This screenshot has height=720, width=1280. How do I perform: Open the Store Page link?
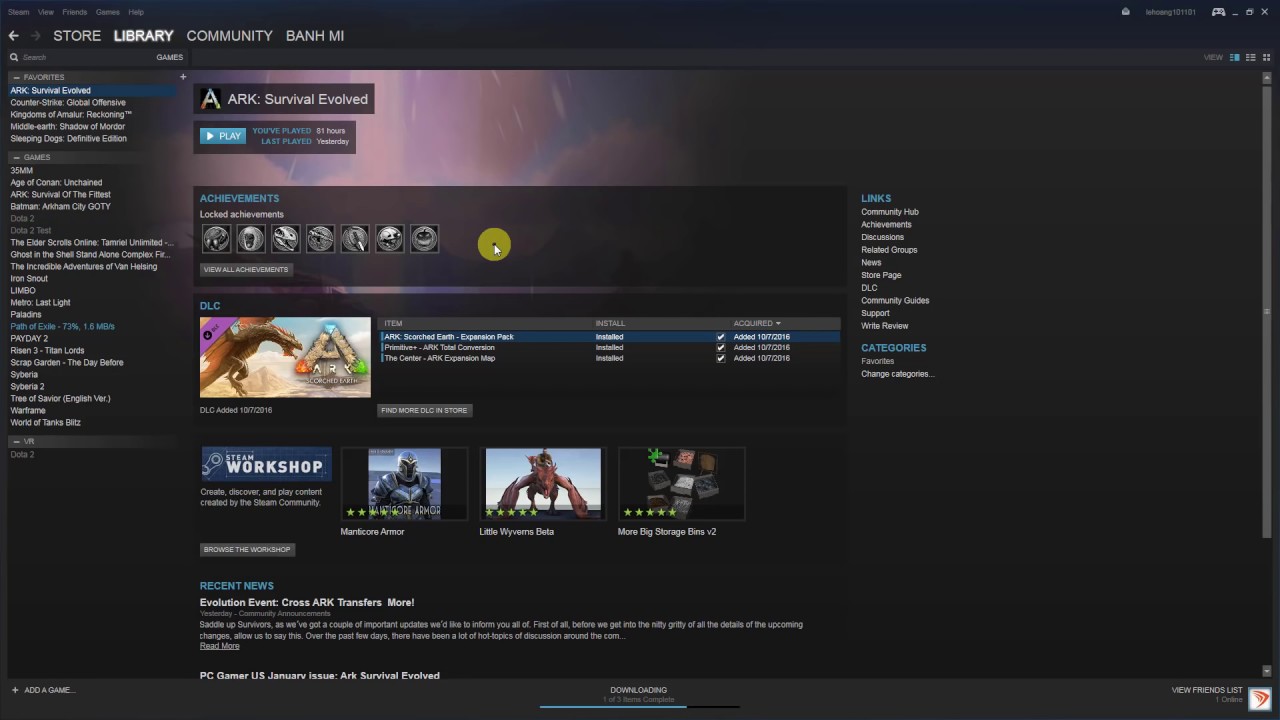(x=881, y=275)
